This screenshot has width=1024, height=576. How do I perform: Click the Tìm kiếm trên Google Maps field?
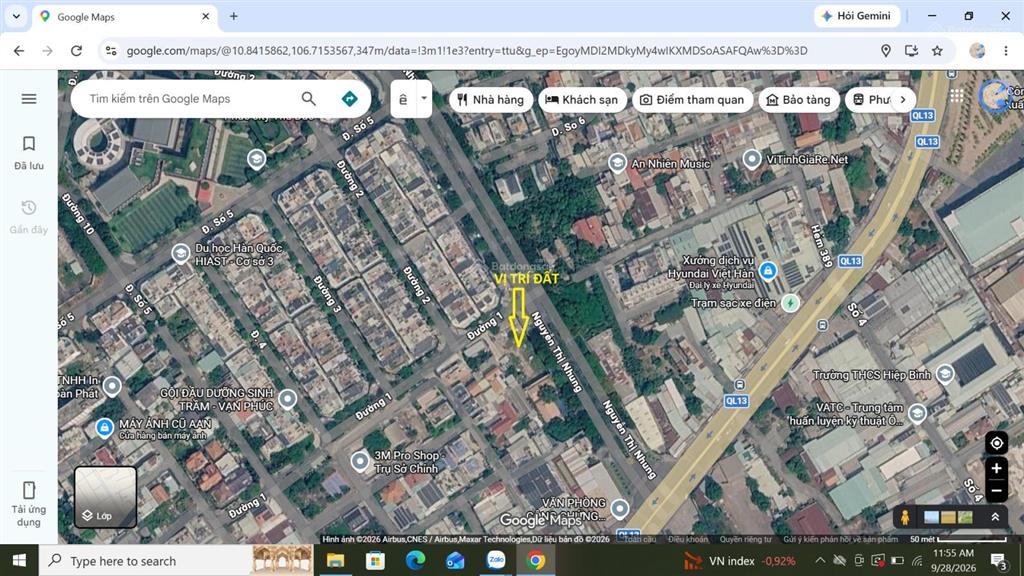point(189,99)
